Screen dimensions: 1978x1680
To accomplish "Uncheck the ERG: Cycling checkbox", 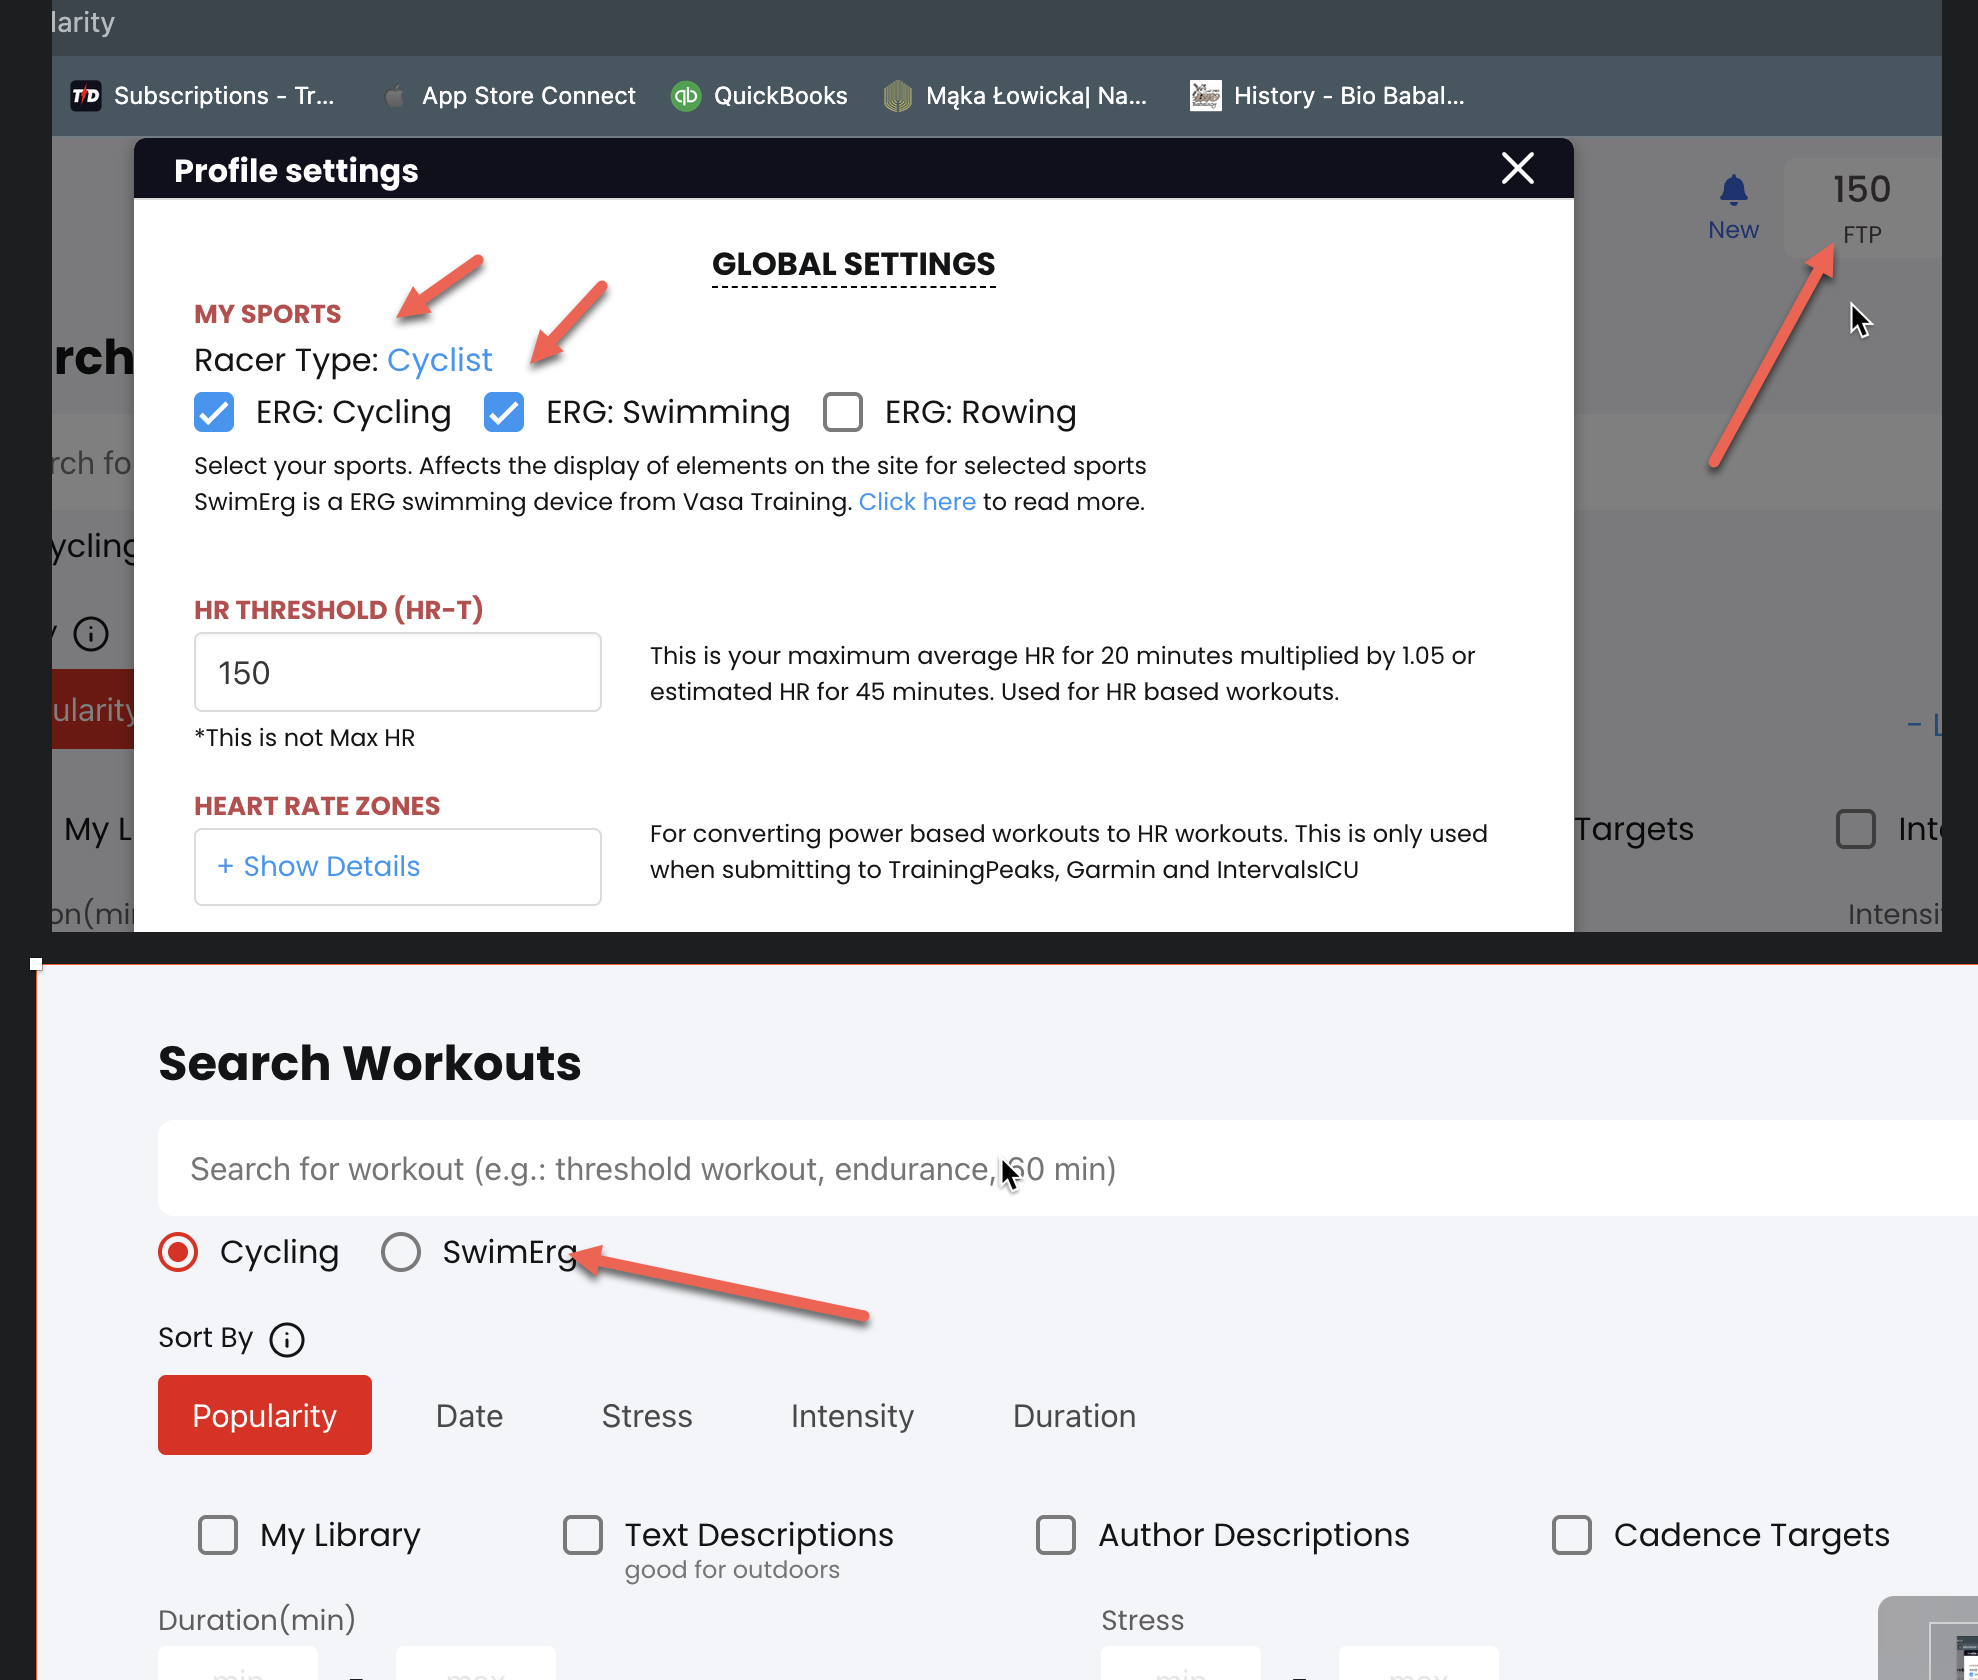I will click(214, 412).
